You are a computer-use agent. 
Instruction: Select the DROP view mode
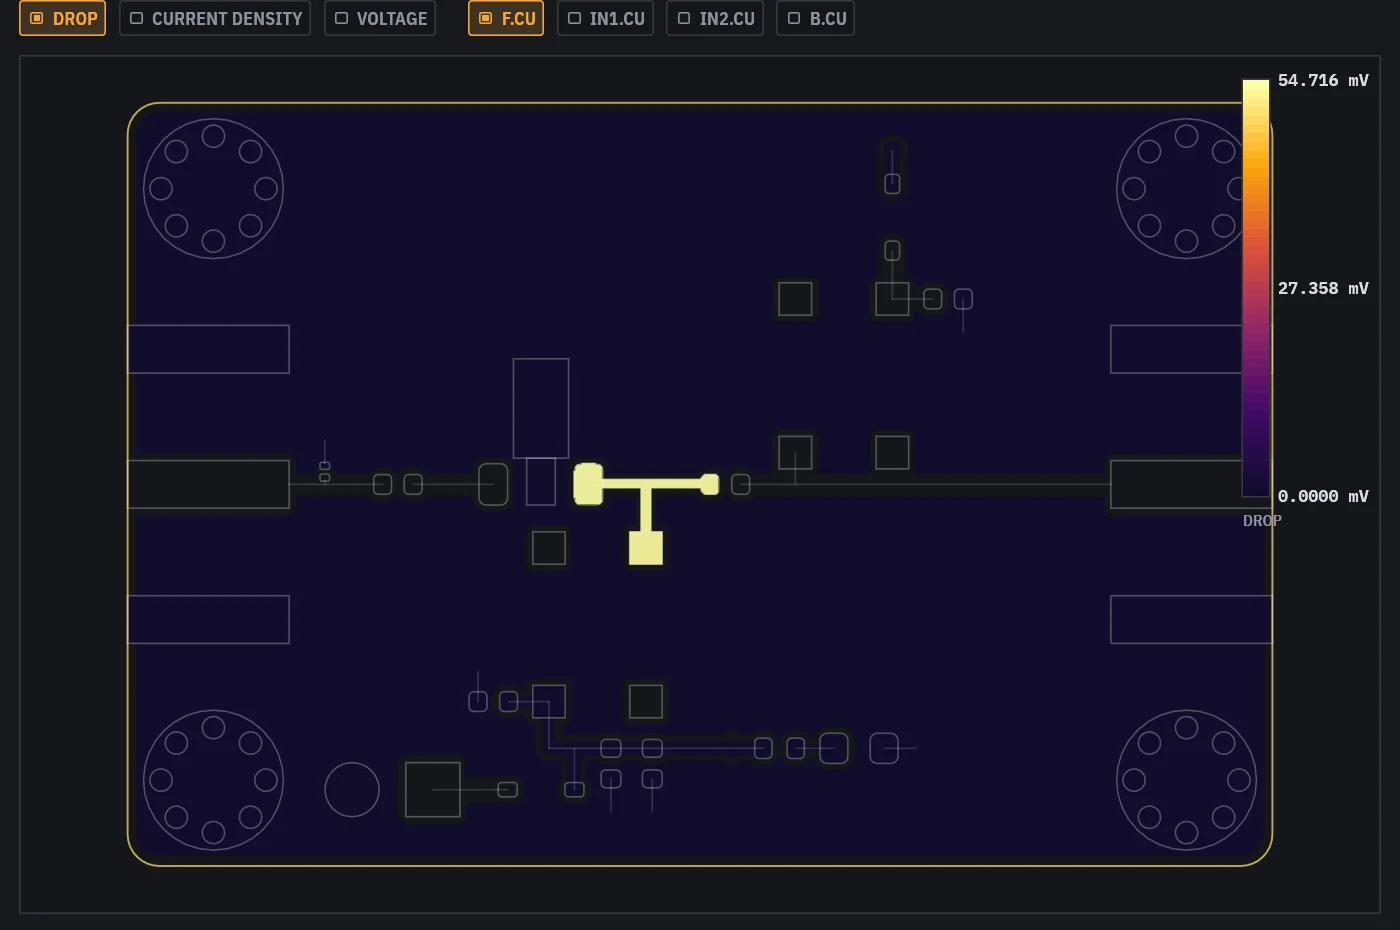coord(62,18)
